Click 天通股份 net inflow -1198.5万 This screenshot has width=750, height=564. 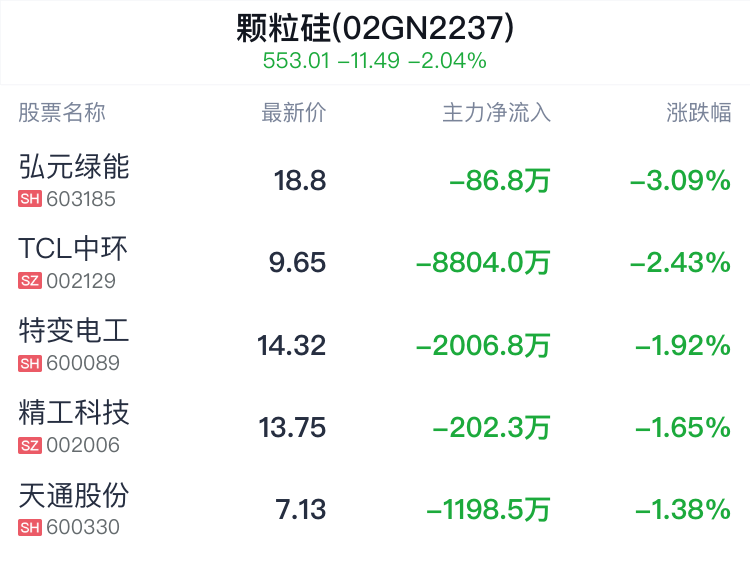pos(488,509)
